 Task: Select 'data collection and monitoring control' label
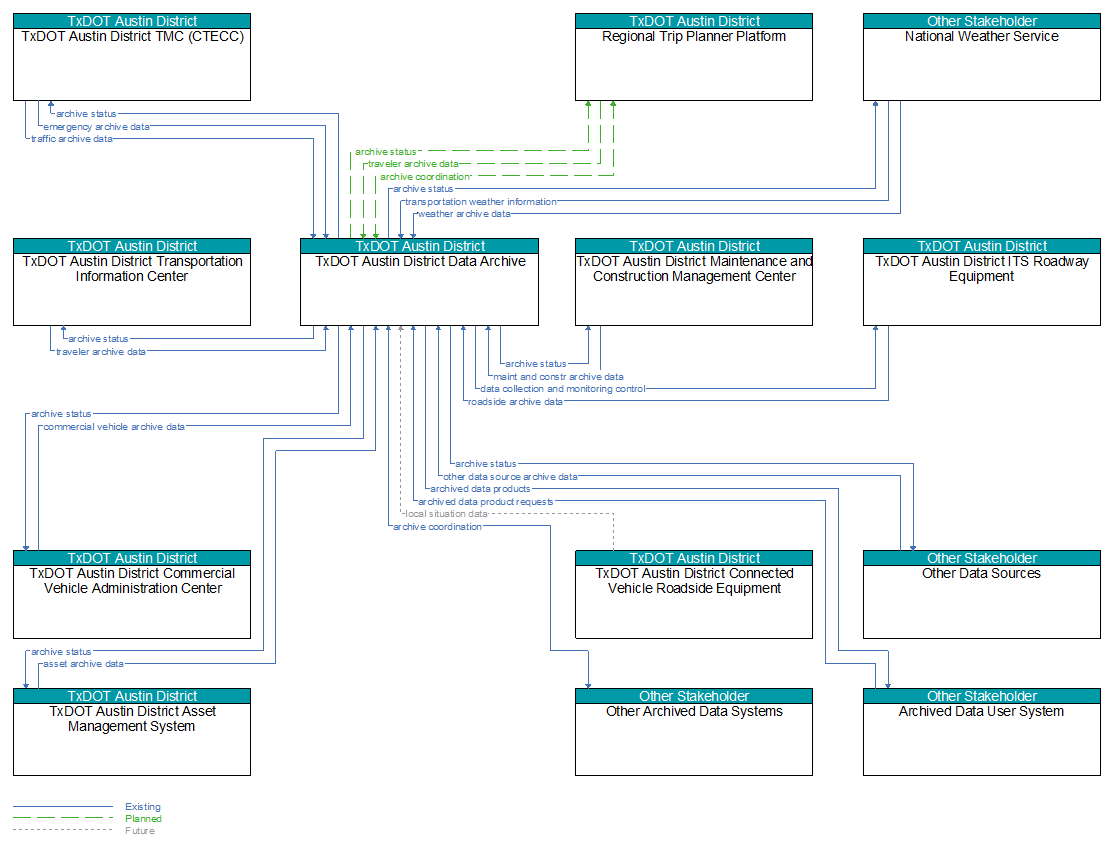pyautogui.click(x=563, y=389)
